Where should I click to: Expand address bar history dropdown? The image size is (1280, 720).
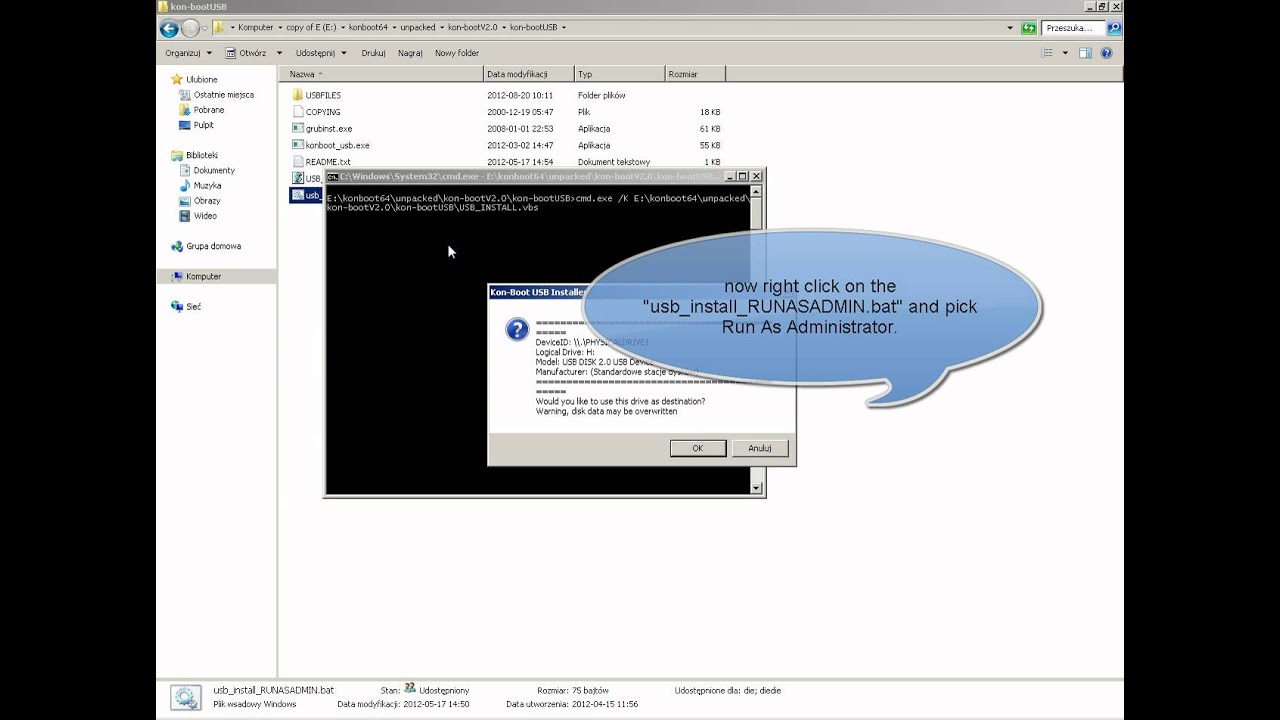[x=1010, y=28]
